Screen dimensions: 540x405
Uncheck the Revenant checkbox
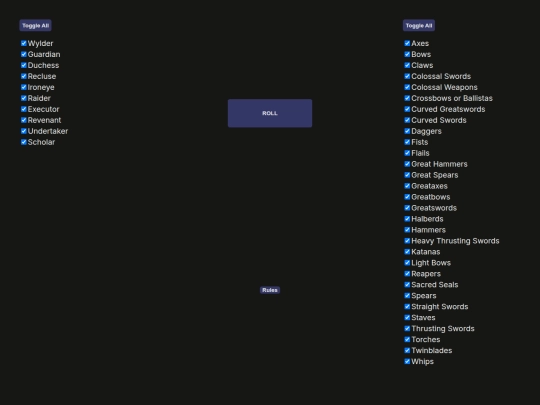[24, 120]
